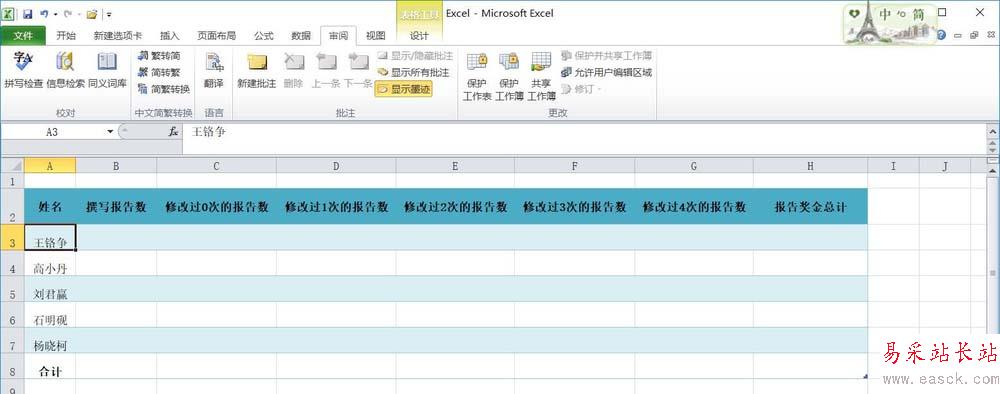The width and height of the screenshot is (1000, 394).
Task: Open the 文件 (File) tab
Action: (x=23, y=36)
